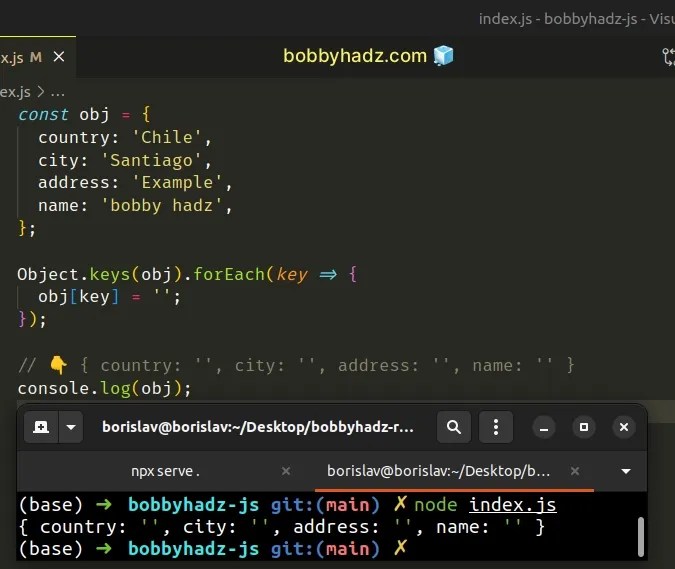Image resolution: width=675 pixels, height=569 pixels.
Task: Click underlined index.js in terminal command
Action: 513,504
